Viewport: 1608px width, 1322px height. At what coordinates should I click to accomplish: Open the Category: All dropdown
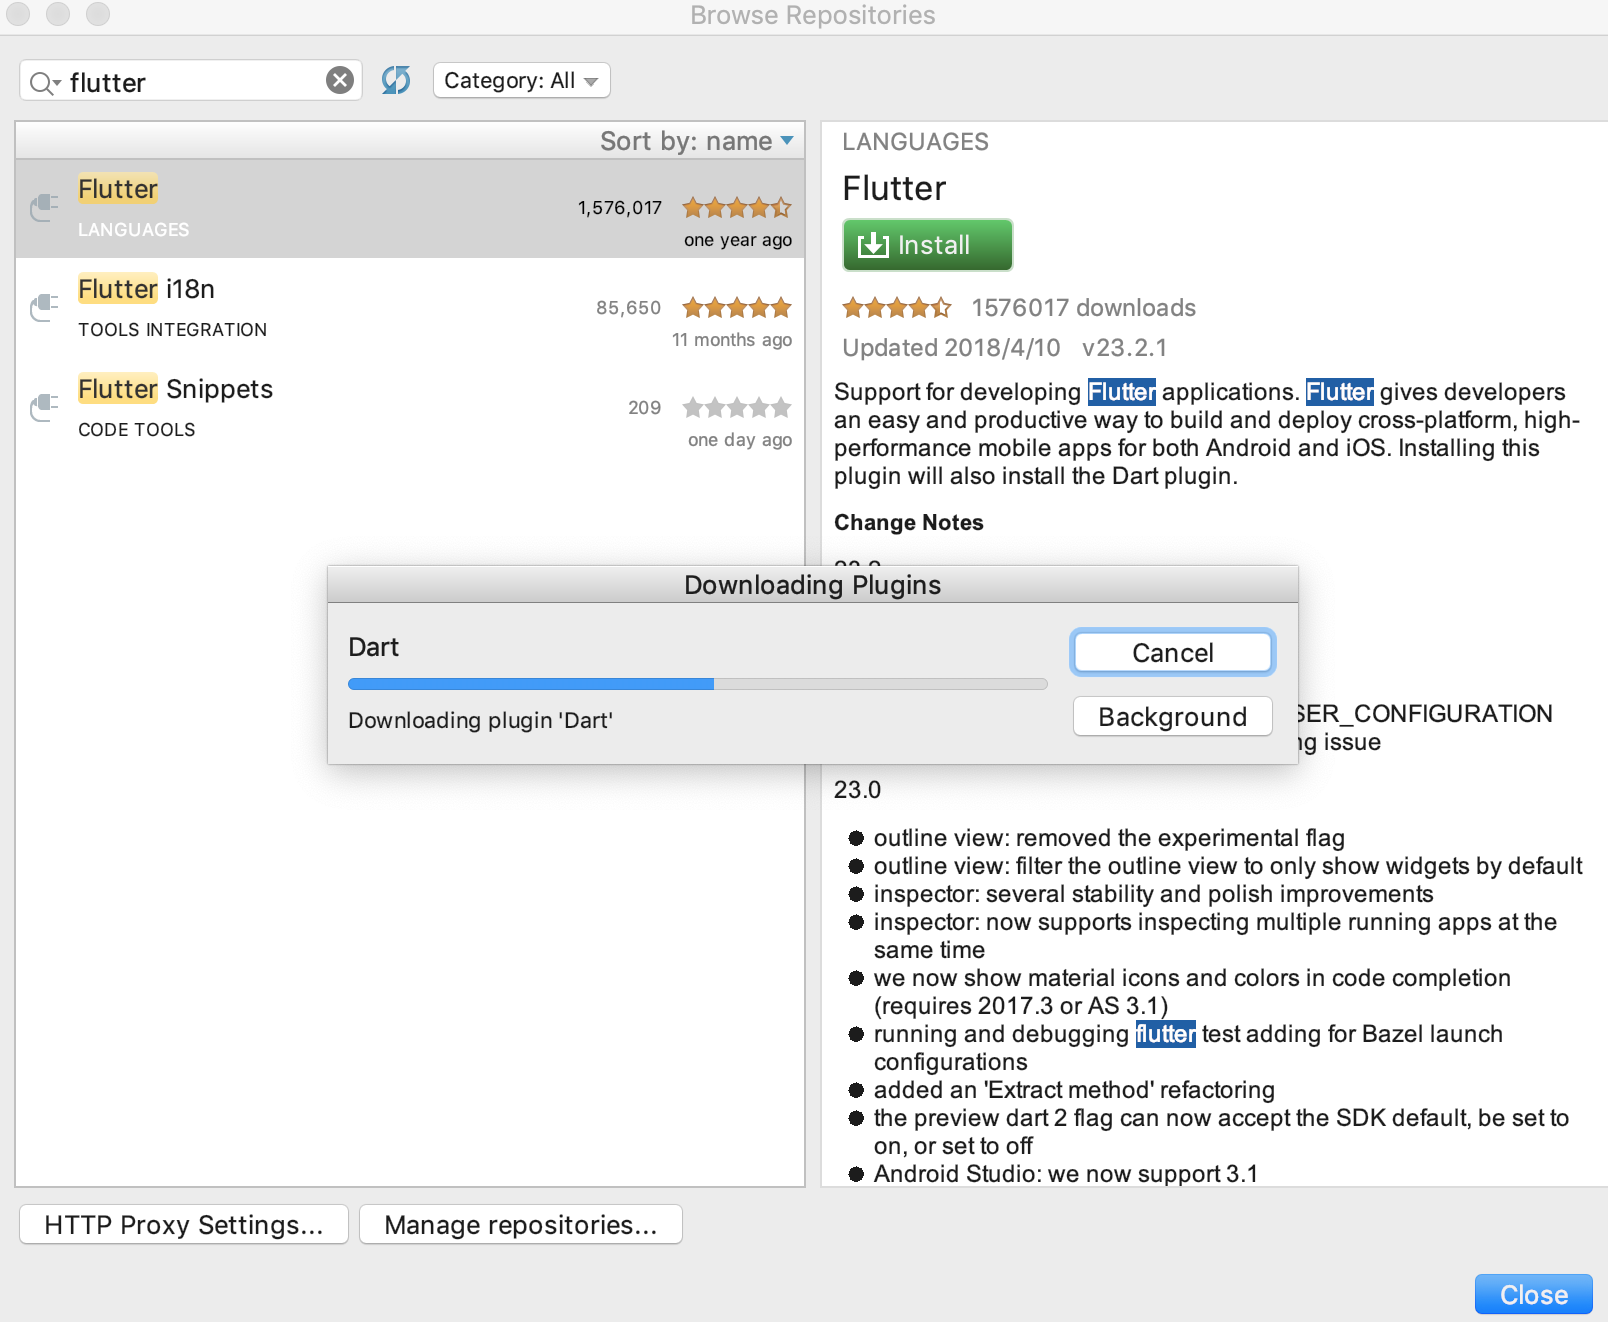521,80
